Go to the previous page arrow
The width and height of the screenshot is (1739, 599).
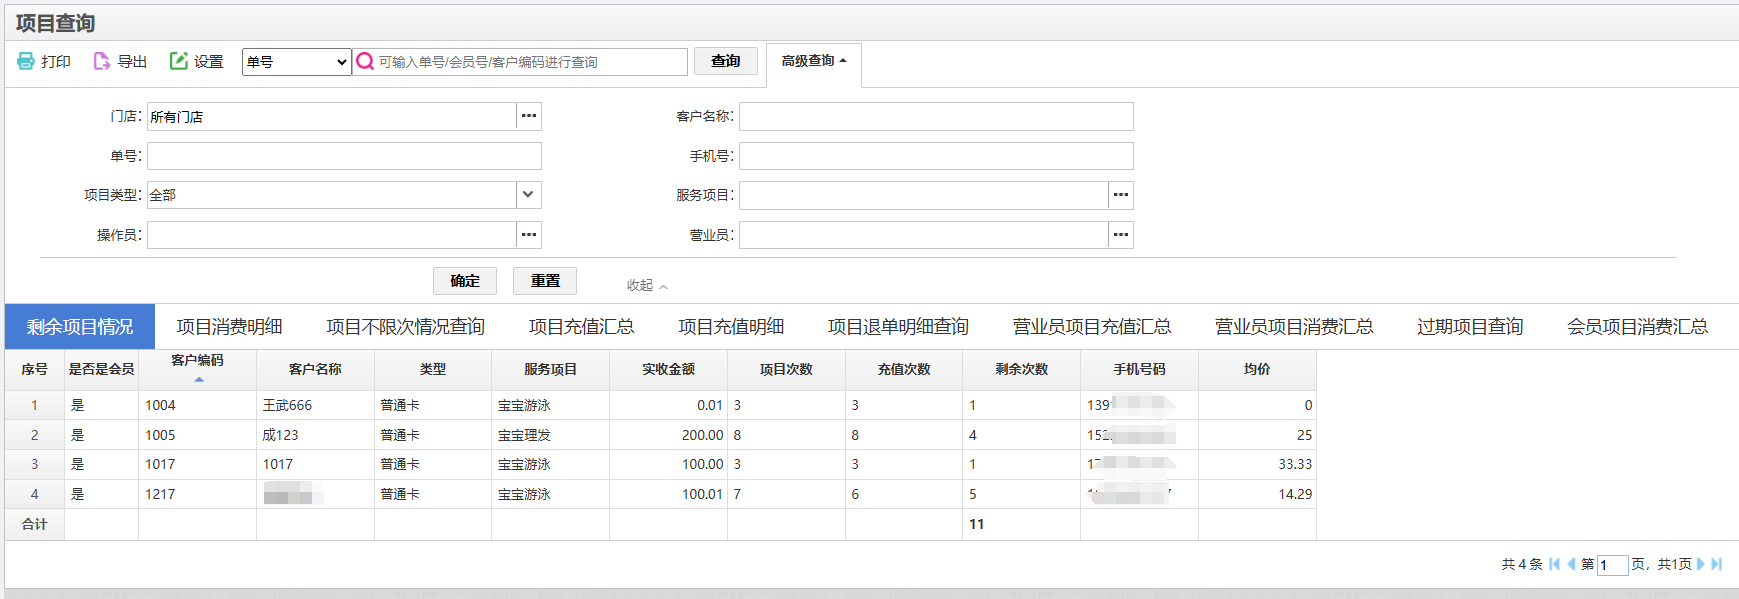coord(1571,564)
